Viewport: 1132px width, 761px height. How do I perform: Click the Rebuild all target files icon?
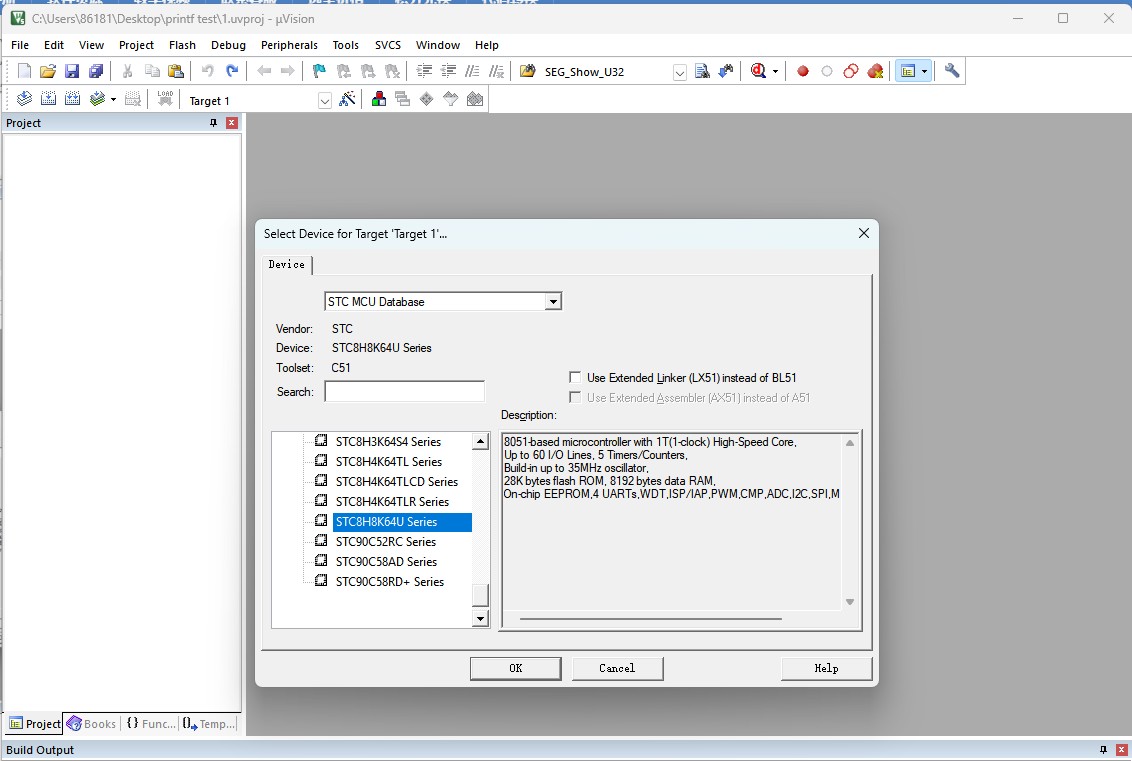point(72,99)
